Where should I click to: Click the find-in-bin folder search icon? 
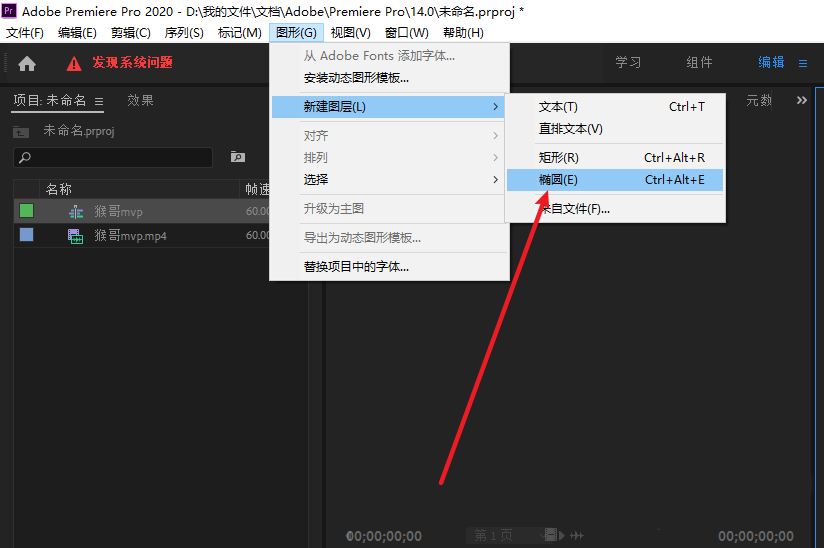click(238, 157)
